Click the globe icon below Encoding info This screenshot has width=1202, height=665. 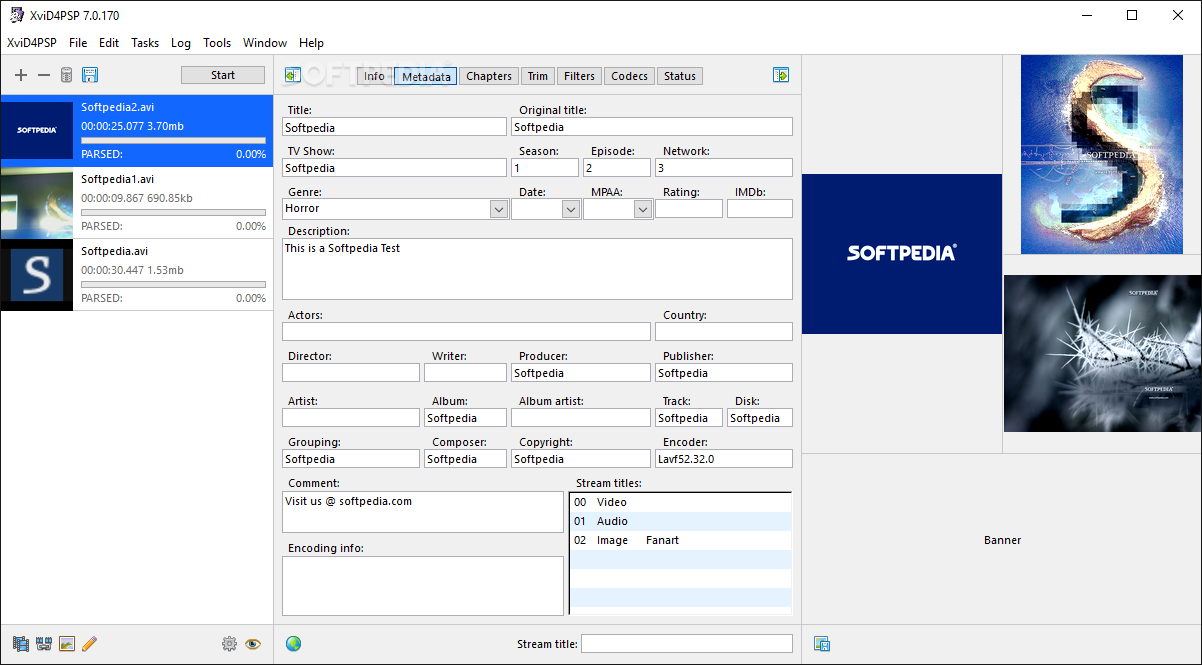point(293,644)
